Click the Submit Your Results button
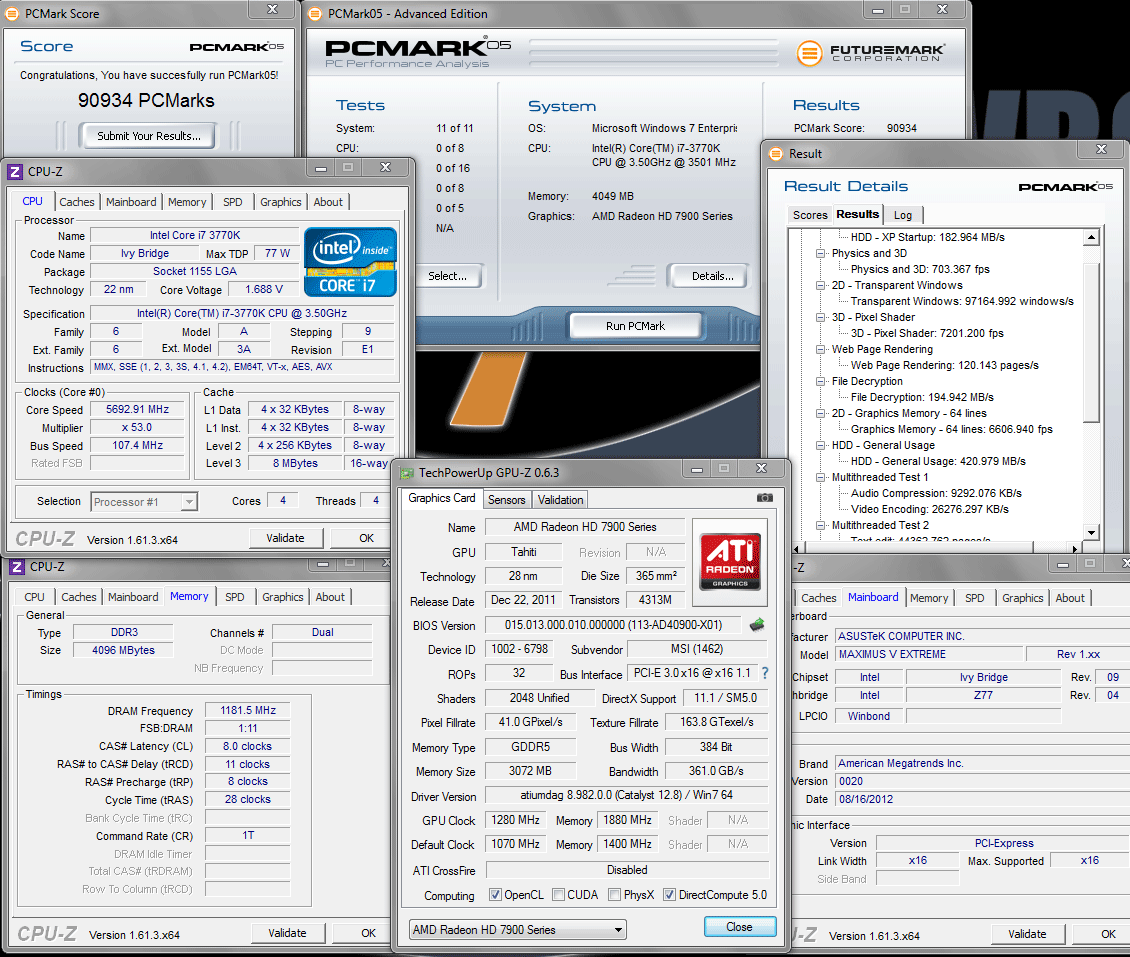1130x957 pixels. tap(149, 136)
